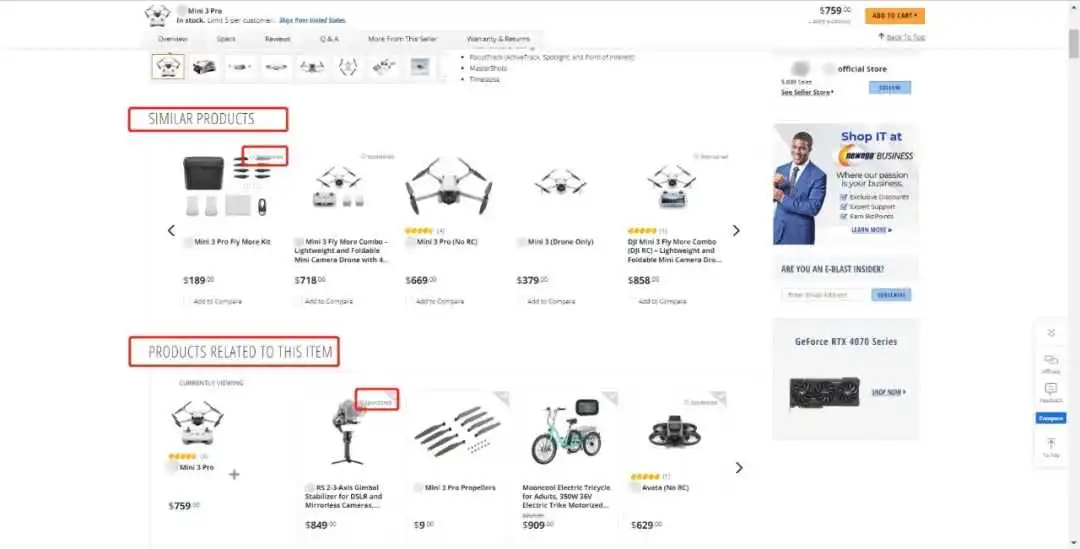The image size is (1080, 549).
Task: Click the Mini 3 Pro (No RC) drone image
Action: [x=449, y=186]
